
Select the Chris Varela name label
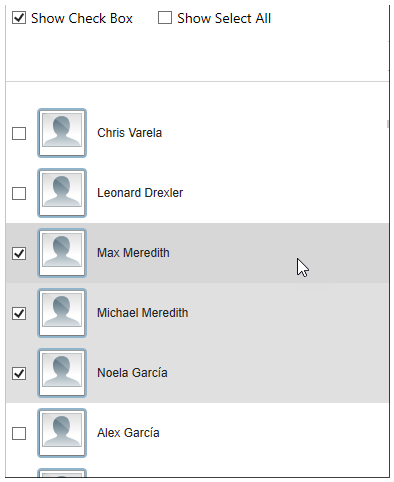click(x=129, y=133)
